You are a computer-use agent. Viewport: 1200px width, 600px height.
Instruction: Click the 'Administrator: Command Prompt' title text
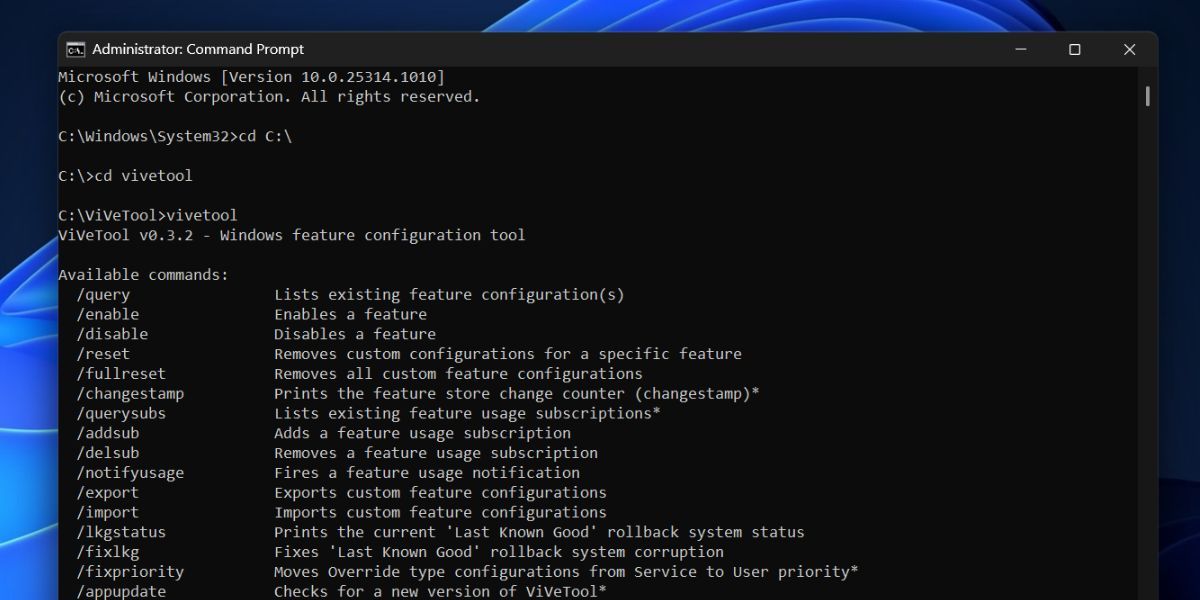pyautogui.click(x=198, y=49)
